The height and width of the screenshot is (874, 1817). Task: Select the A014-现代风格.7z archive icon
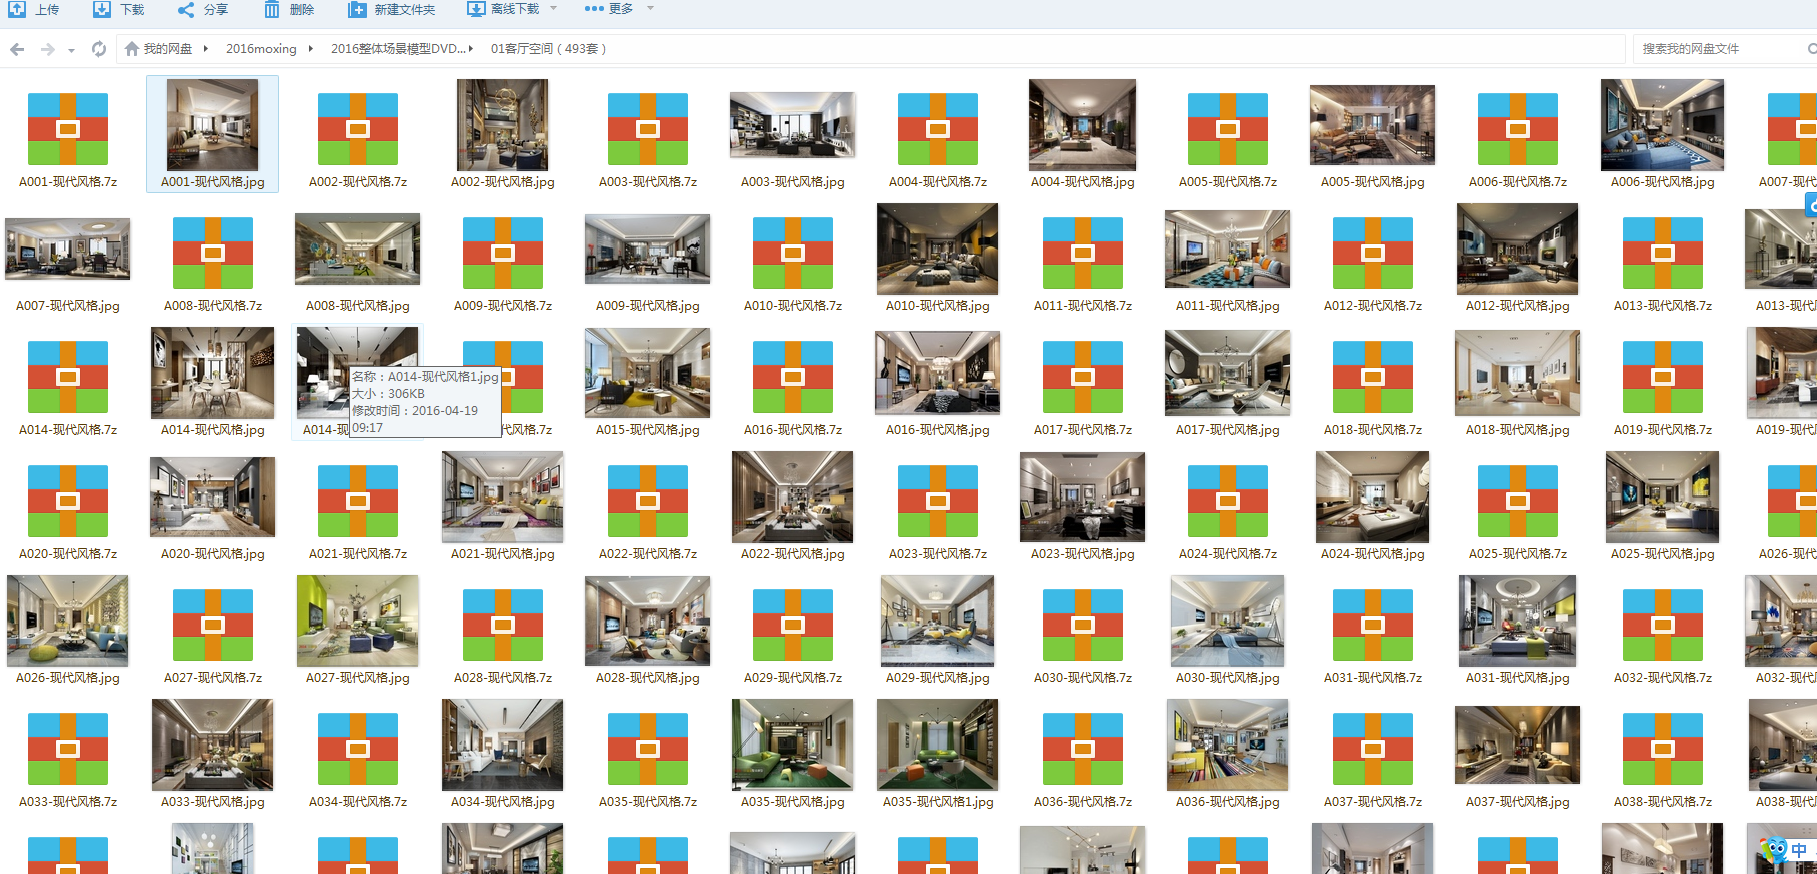tap(68, 377)
